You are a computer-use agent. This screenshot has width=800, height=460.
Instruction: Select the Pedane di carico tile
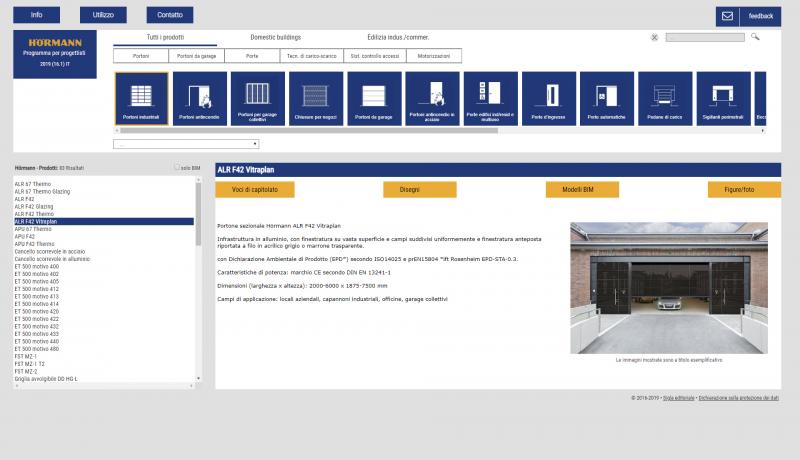[665, 98]
